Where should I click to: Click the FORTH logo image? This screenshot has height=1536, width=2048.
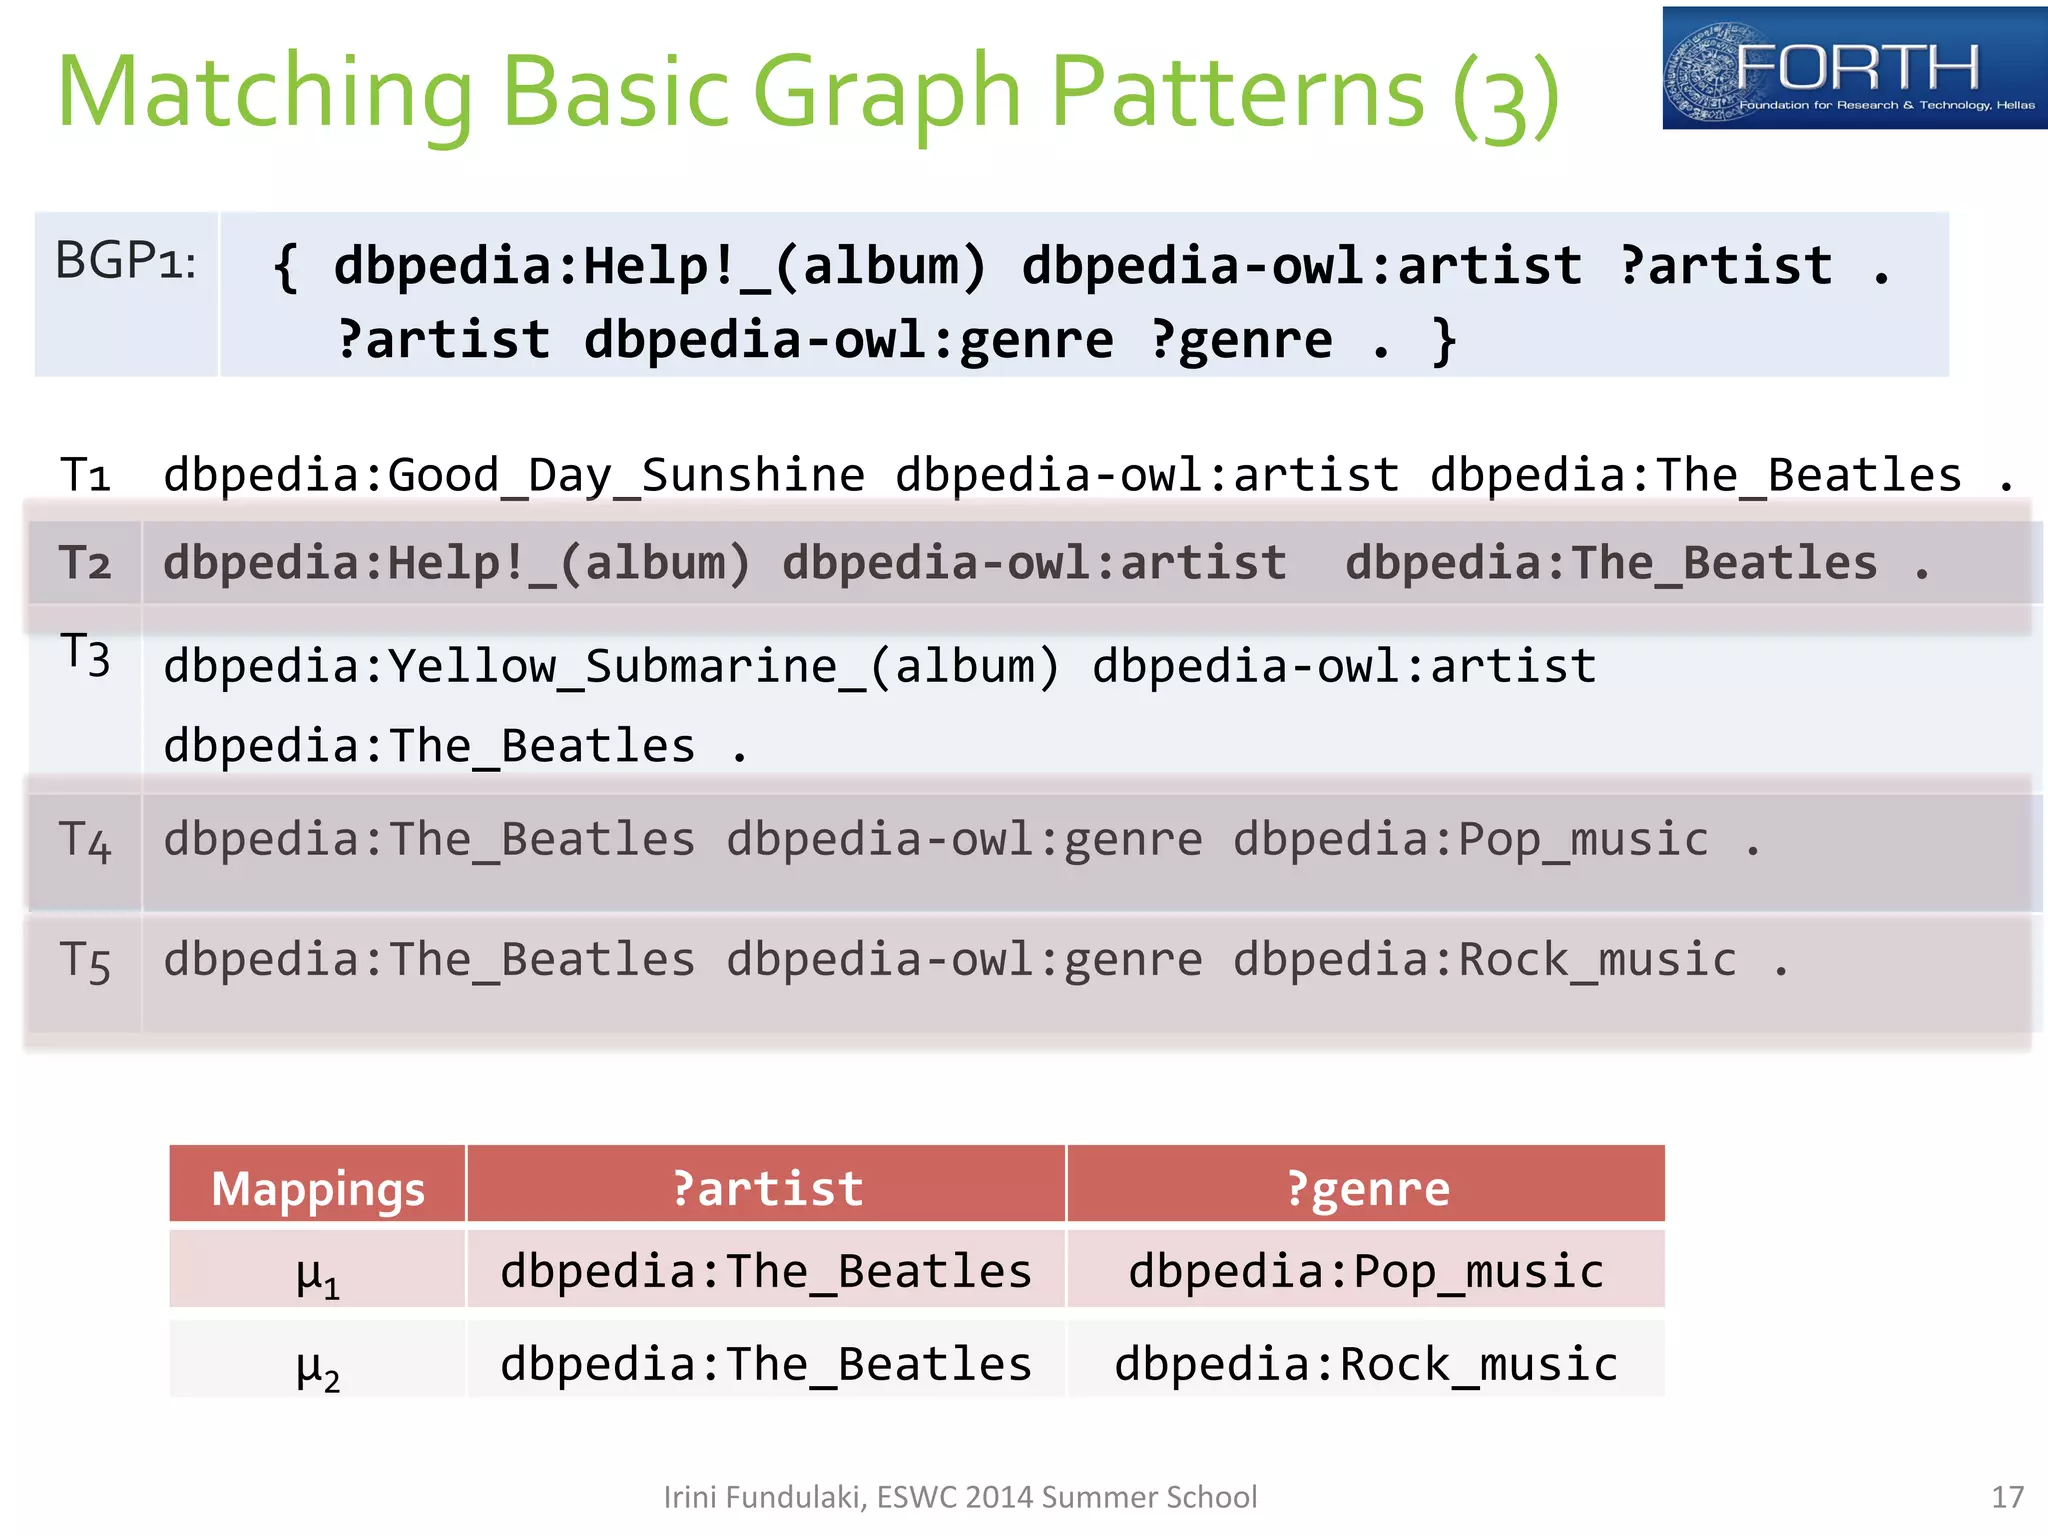click(x=1854, y=68)
